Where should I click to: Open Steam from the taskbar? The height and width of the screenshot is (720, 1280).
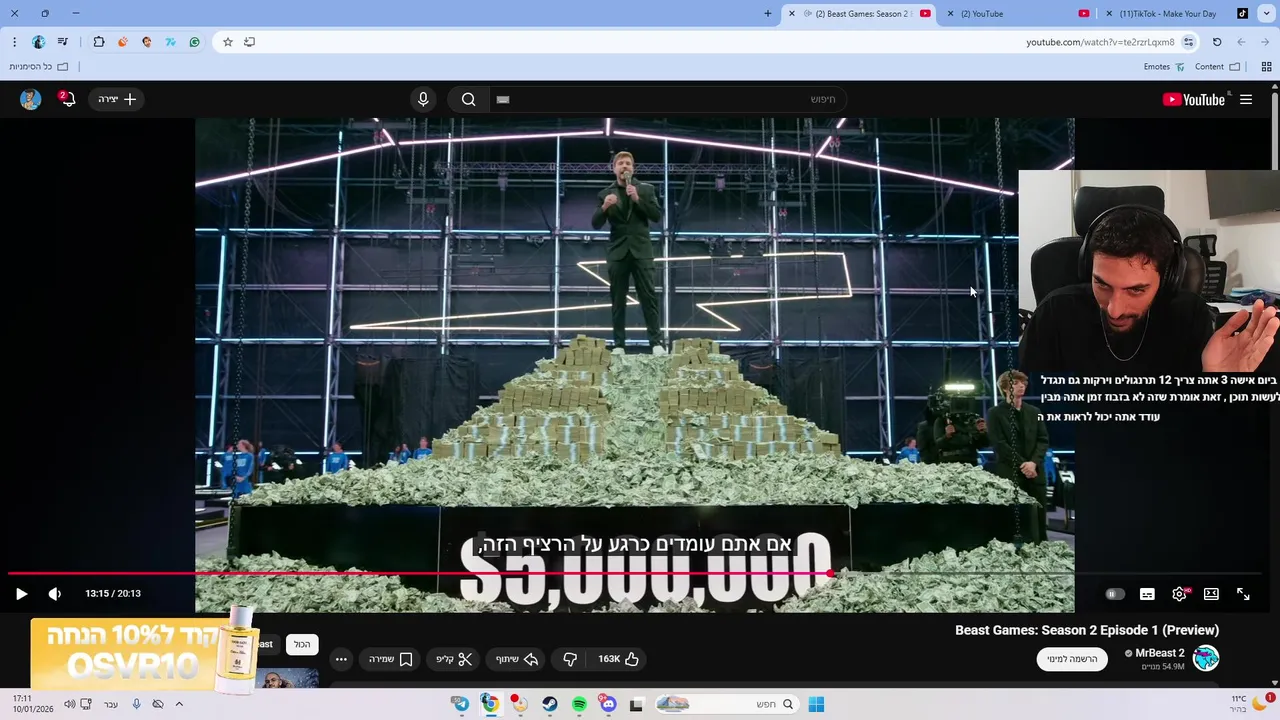[x=550, y=704]
